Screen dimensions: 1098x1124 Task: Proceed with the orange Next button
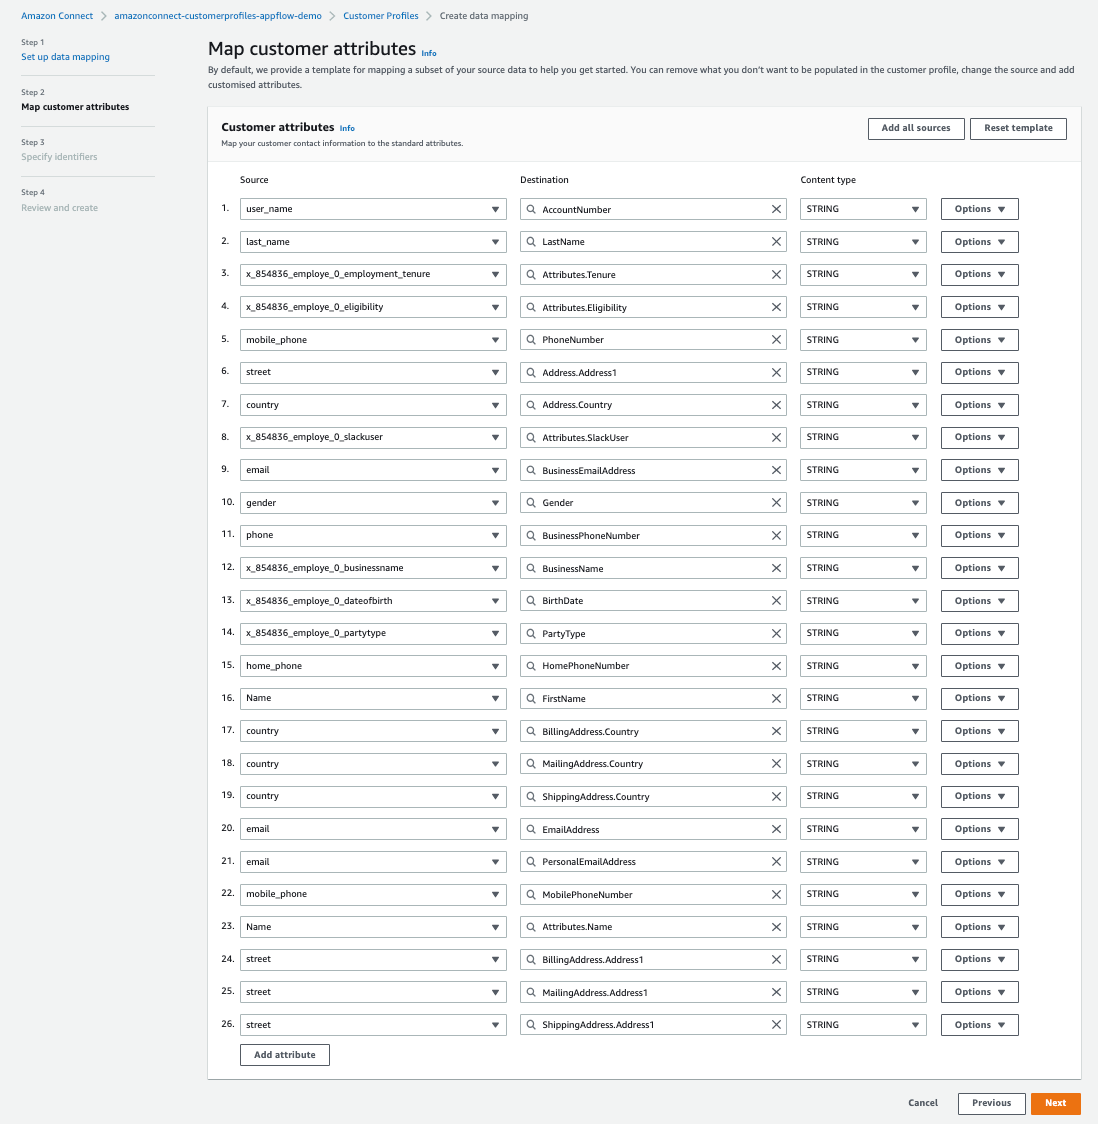(x=1055, y=1103)
